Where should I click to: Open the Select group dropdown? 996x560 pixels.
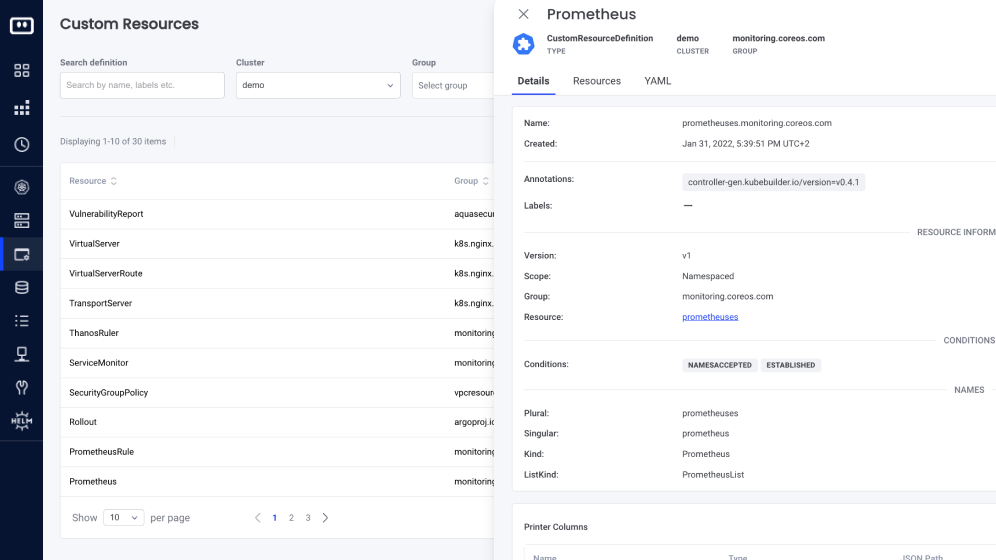click(453, 85)
